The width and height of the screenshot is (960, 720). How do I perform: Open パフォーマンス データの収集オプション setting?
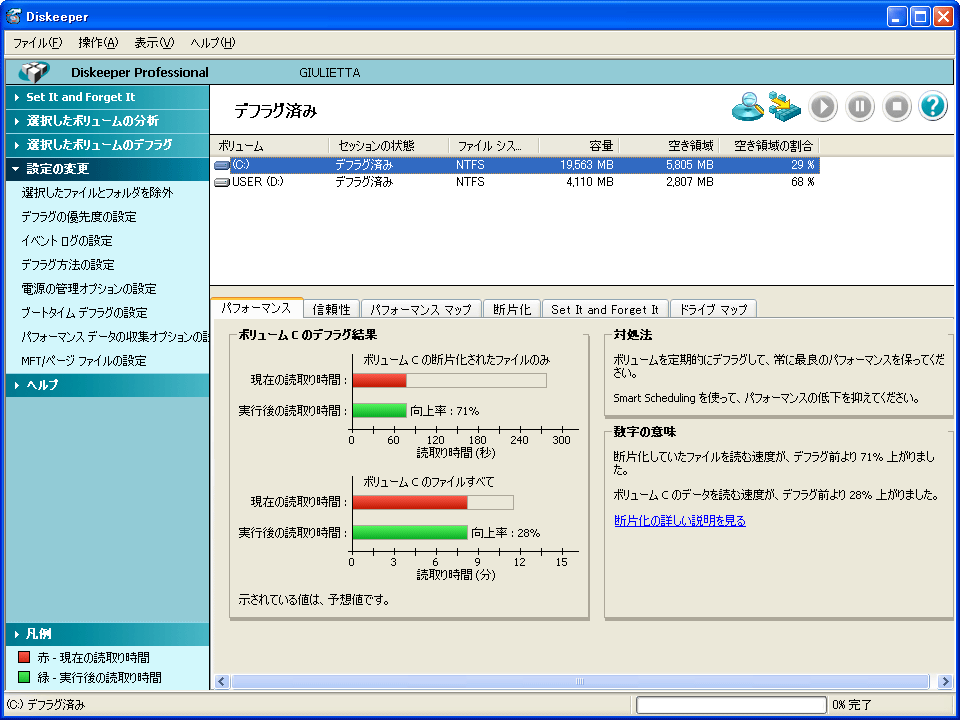click(114, 337)
